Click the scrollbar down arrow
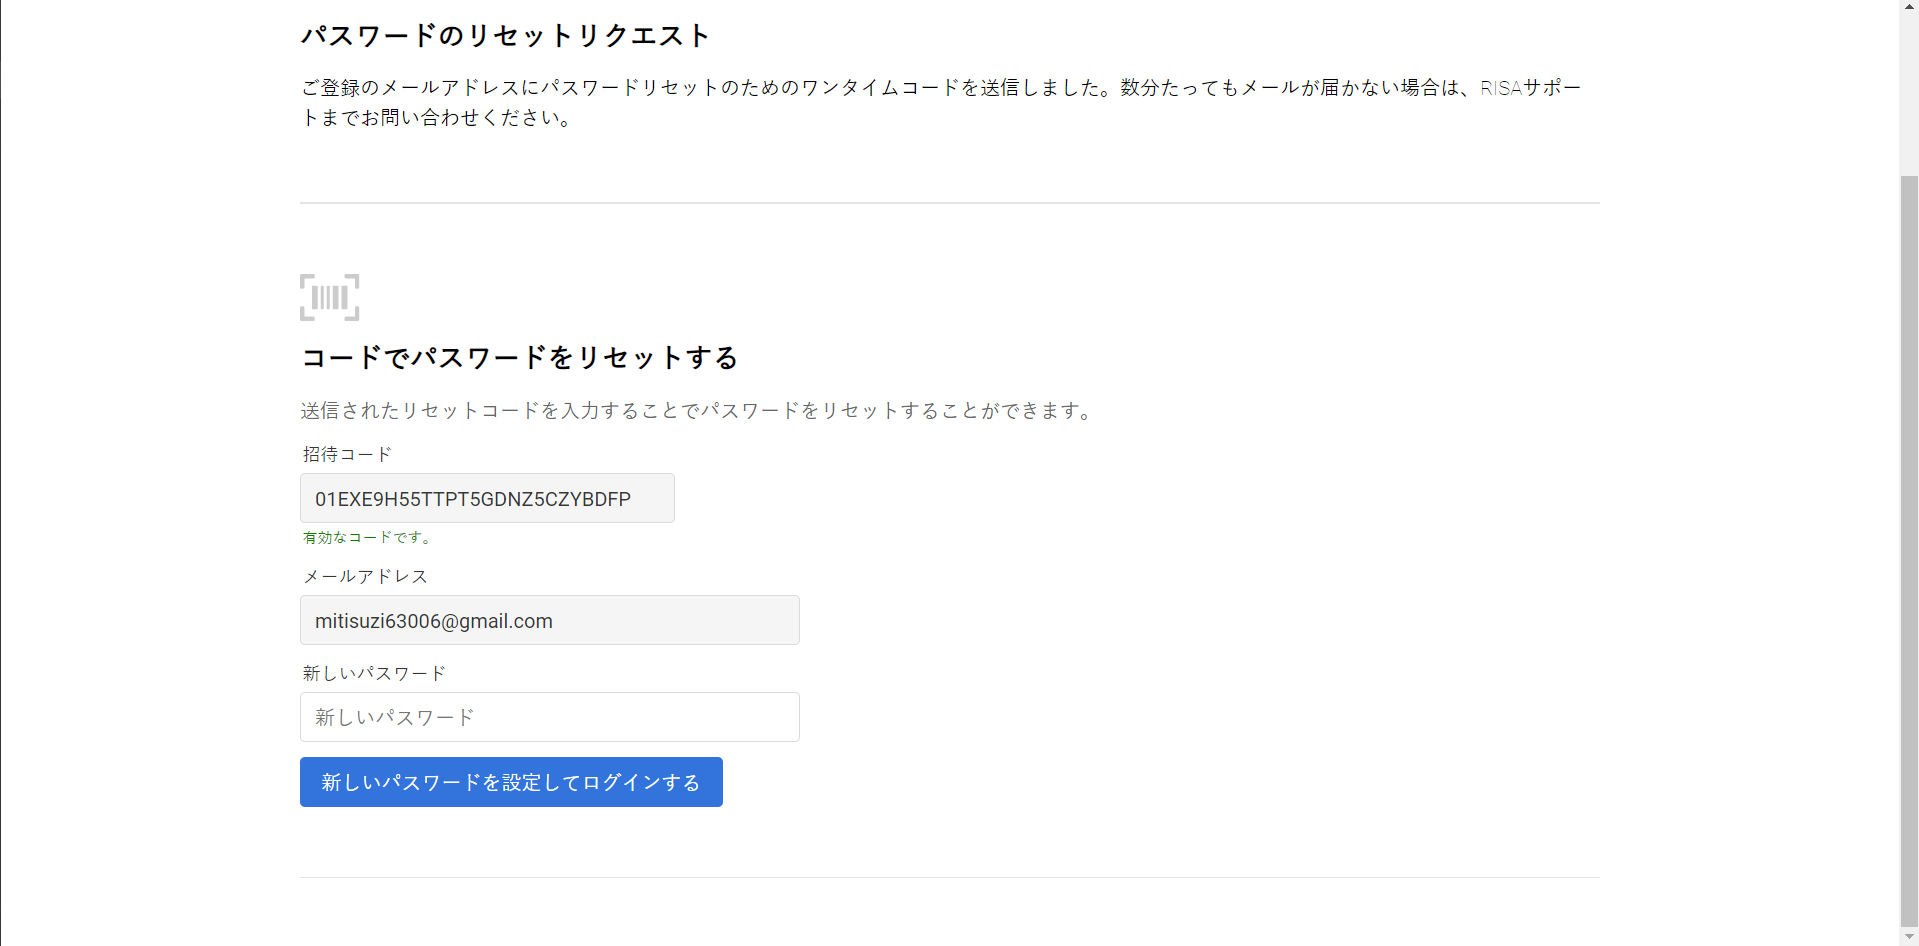Viewport: 1919px width, 946px height. [1909, 937]
